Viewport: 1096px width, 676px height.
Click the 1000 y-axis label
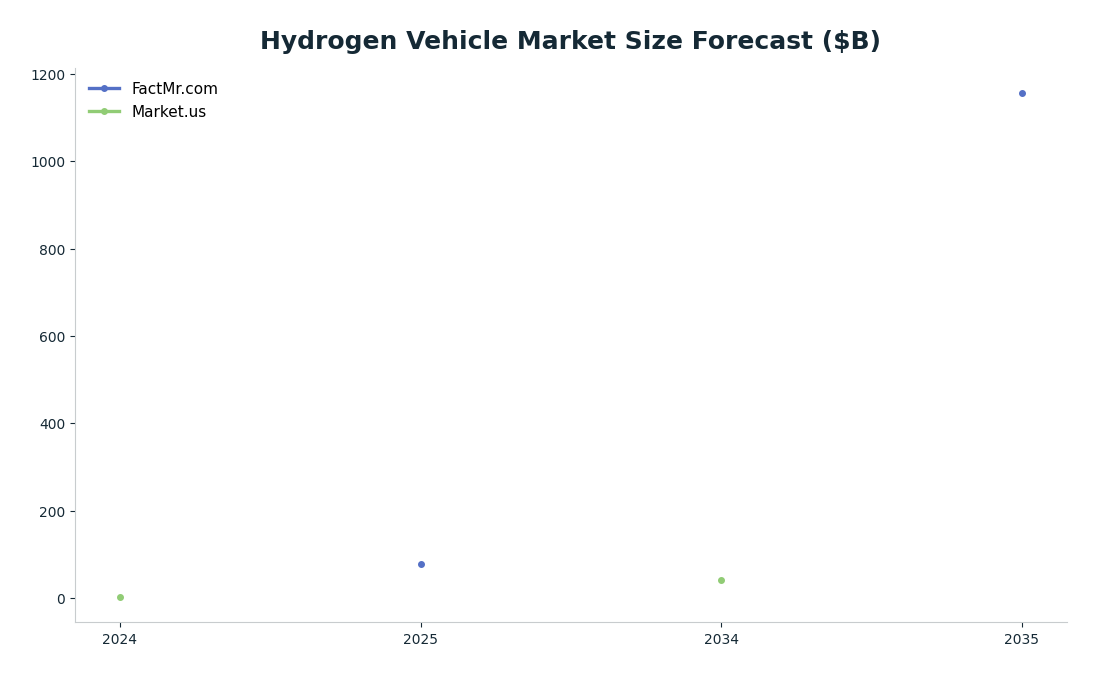point(48,162)
